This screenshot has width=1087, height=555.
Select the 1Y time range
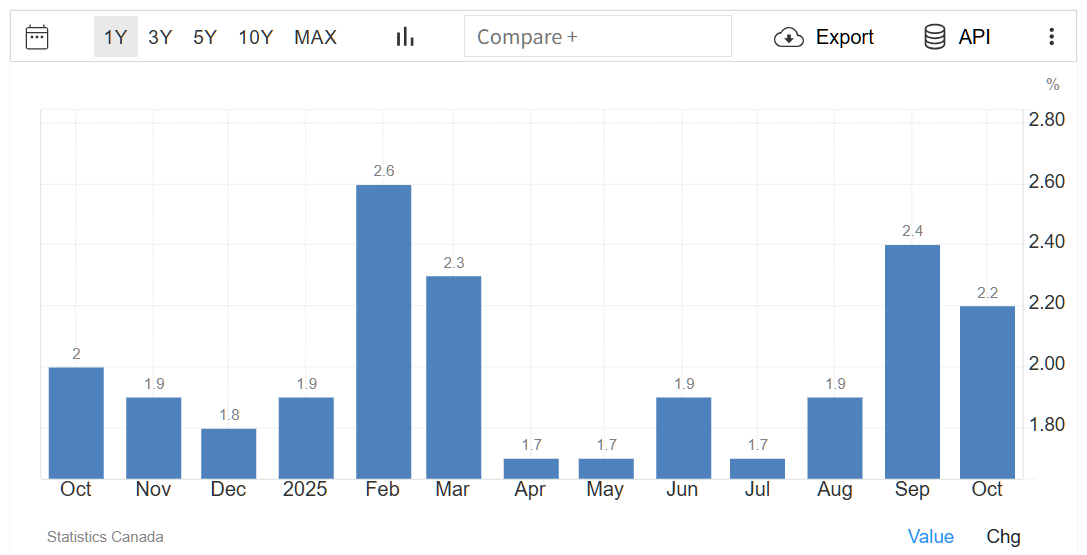click(x=116, y=37)
